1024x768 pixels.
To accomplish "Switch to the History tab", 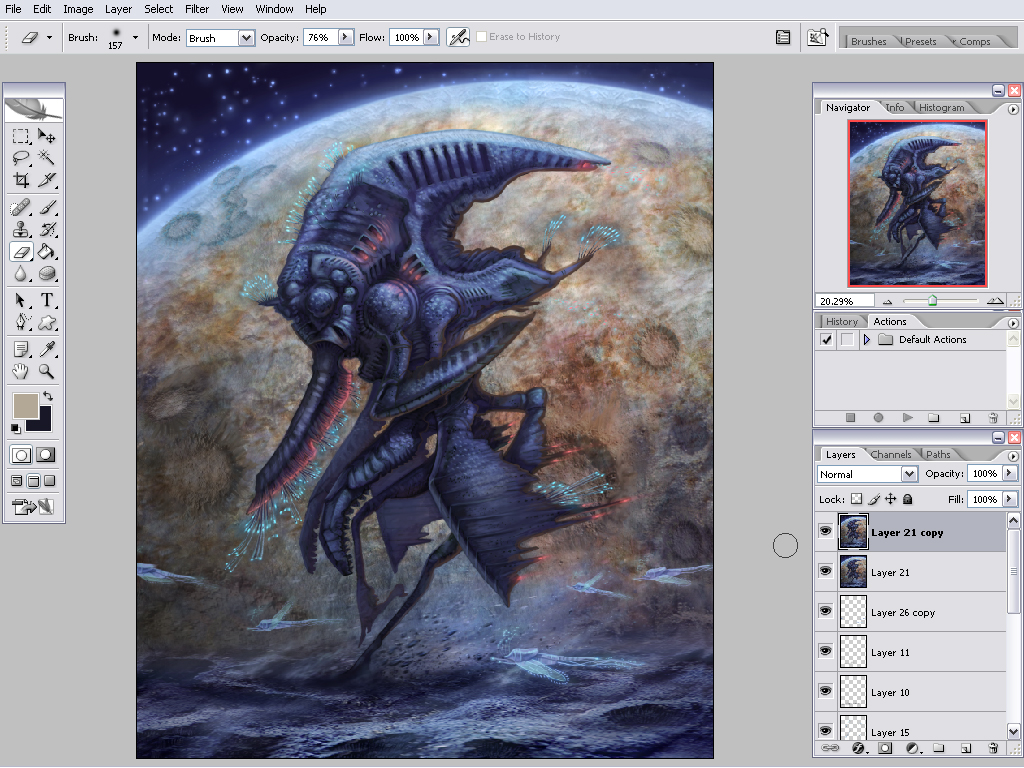I will click(x=841, y=321).
